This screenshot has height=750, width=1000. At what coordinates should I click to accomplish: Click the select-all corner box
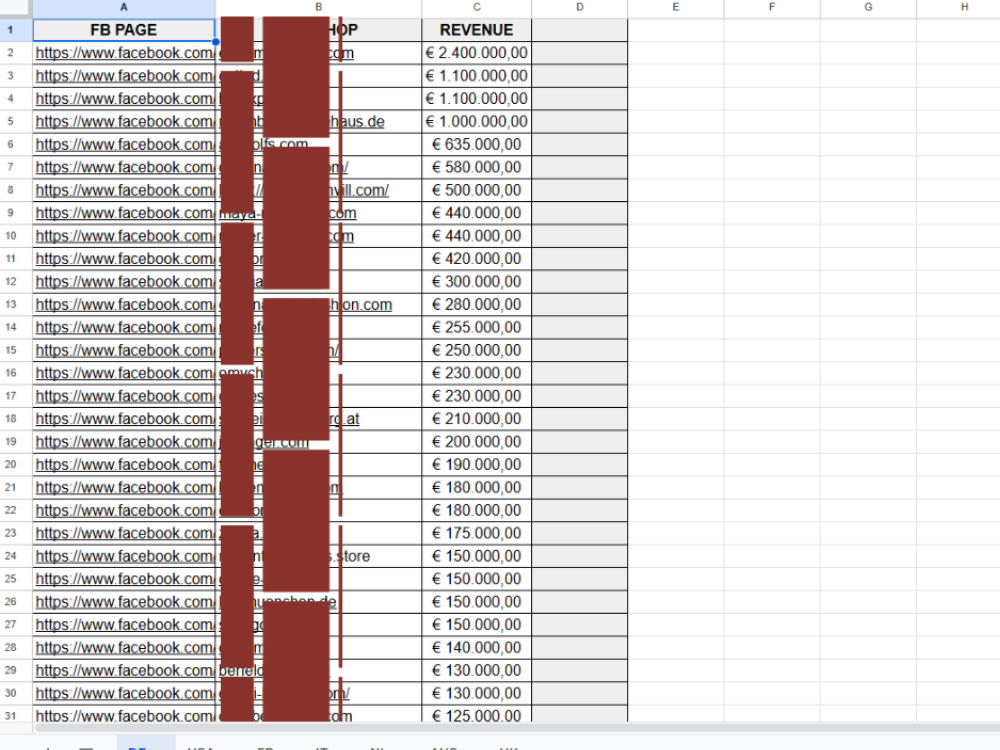16,7
